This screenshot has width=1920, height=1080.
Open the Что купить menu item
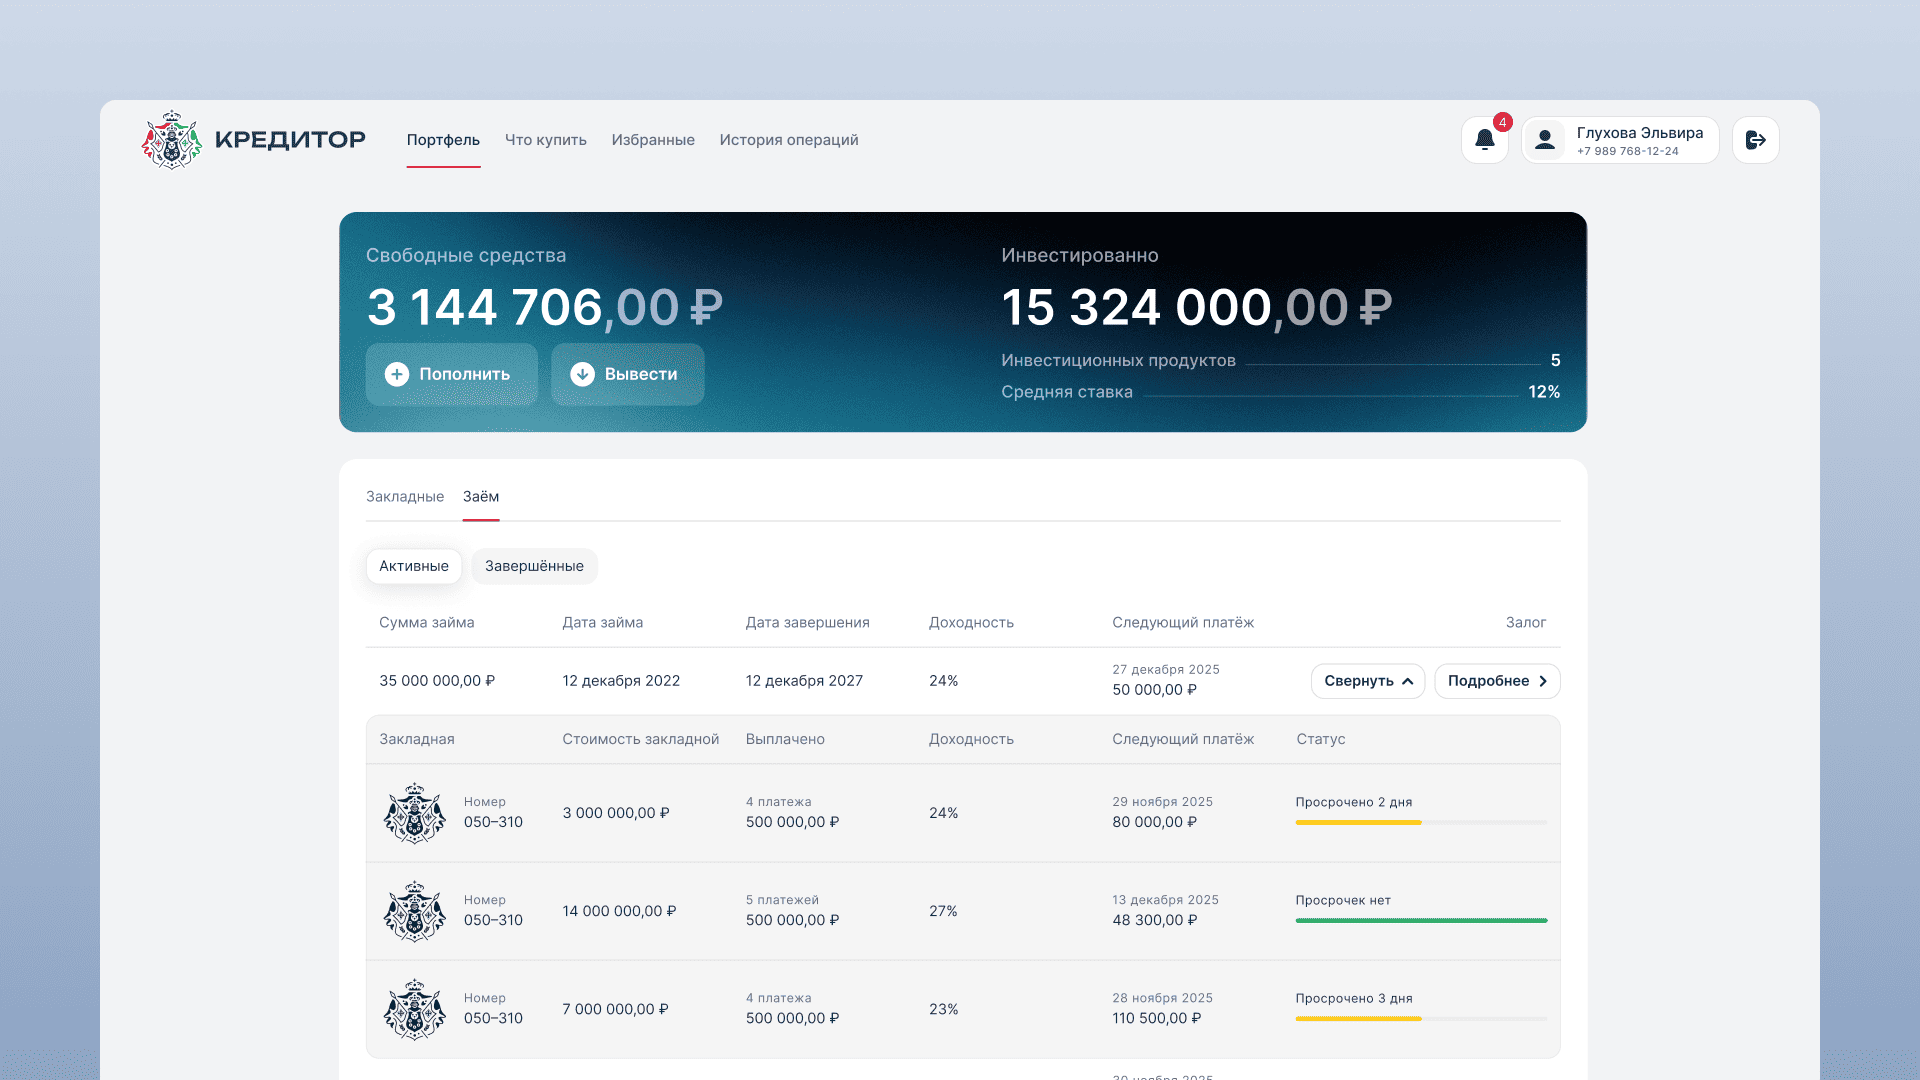(x=545, y=140)
